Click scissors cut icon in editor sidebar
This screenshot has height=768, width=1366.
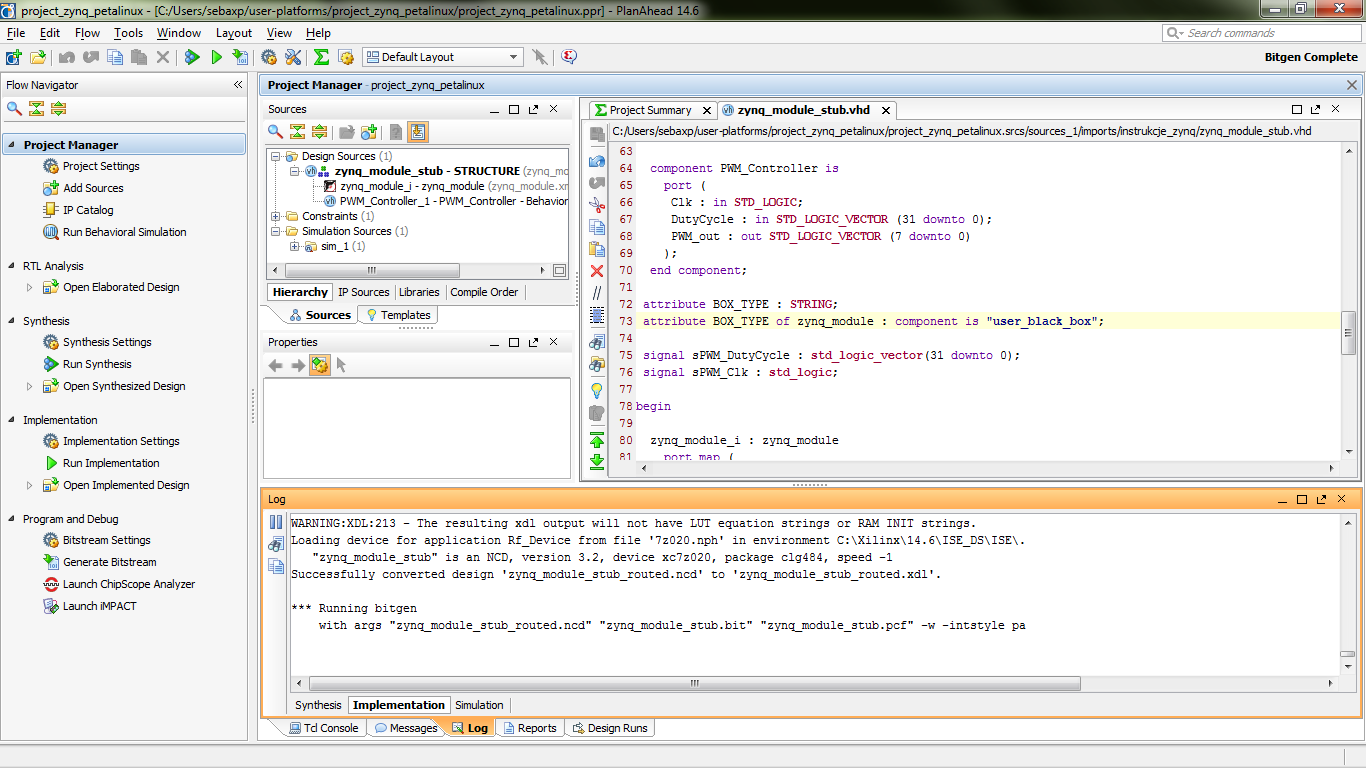pos(597,205)
